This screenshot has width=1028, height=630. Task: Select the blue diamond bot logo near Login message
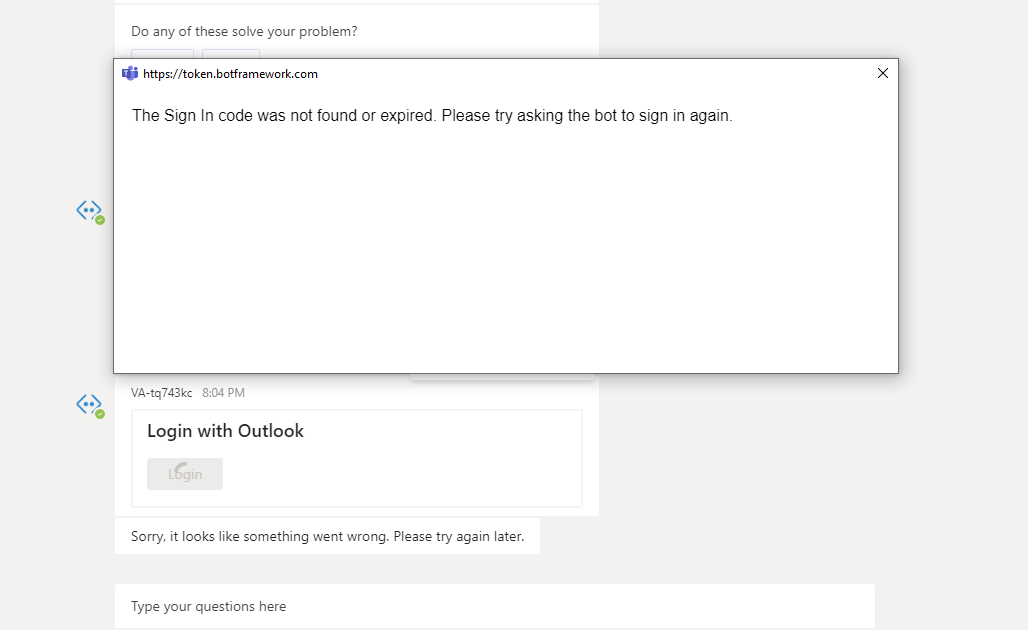coord(88,404)
